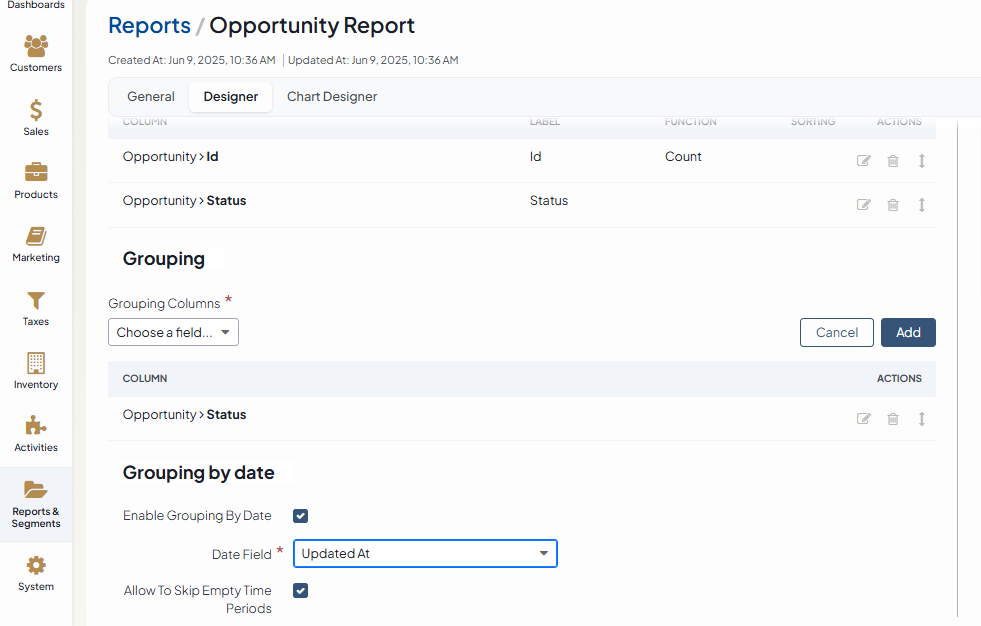Screen dimensions: 981x626
Task: Open the Date Field dropdown
Action: pos(425,553)
